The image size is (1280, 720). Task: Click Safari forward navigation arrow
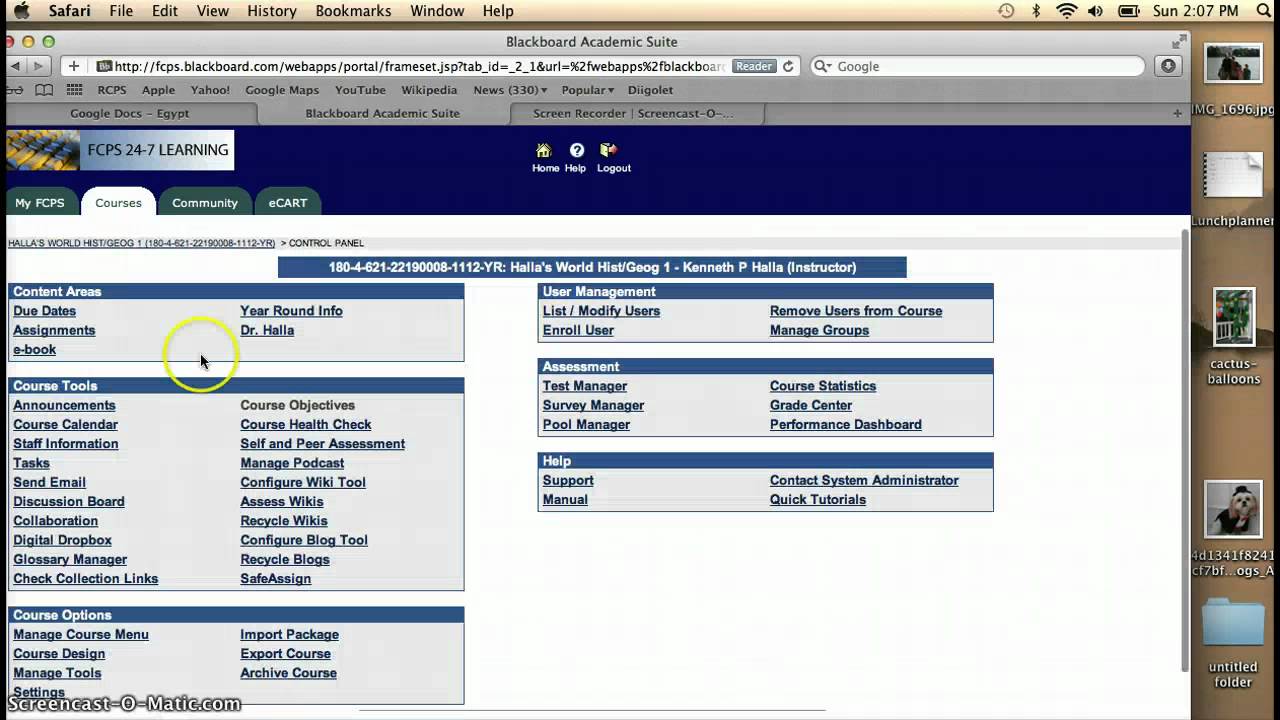click(38, 66)
